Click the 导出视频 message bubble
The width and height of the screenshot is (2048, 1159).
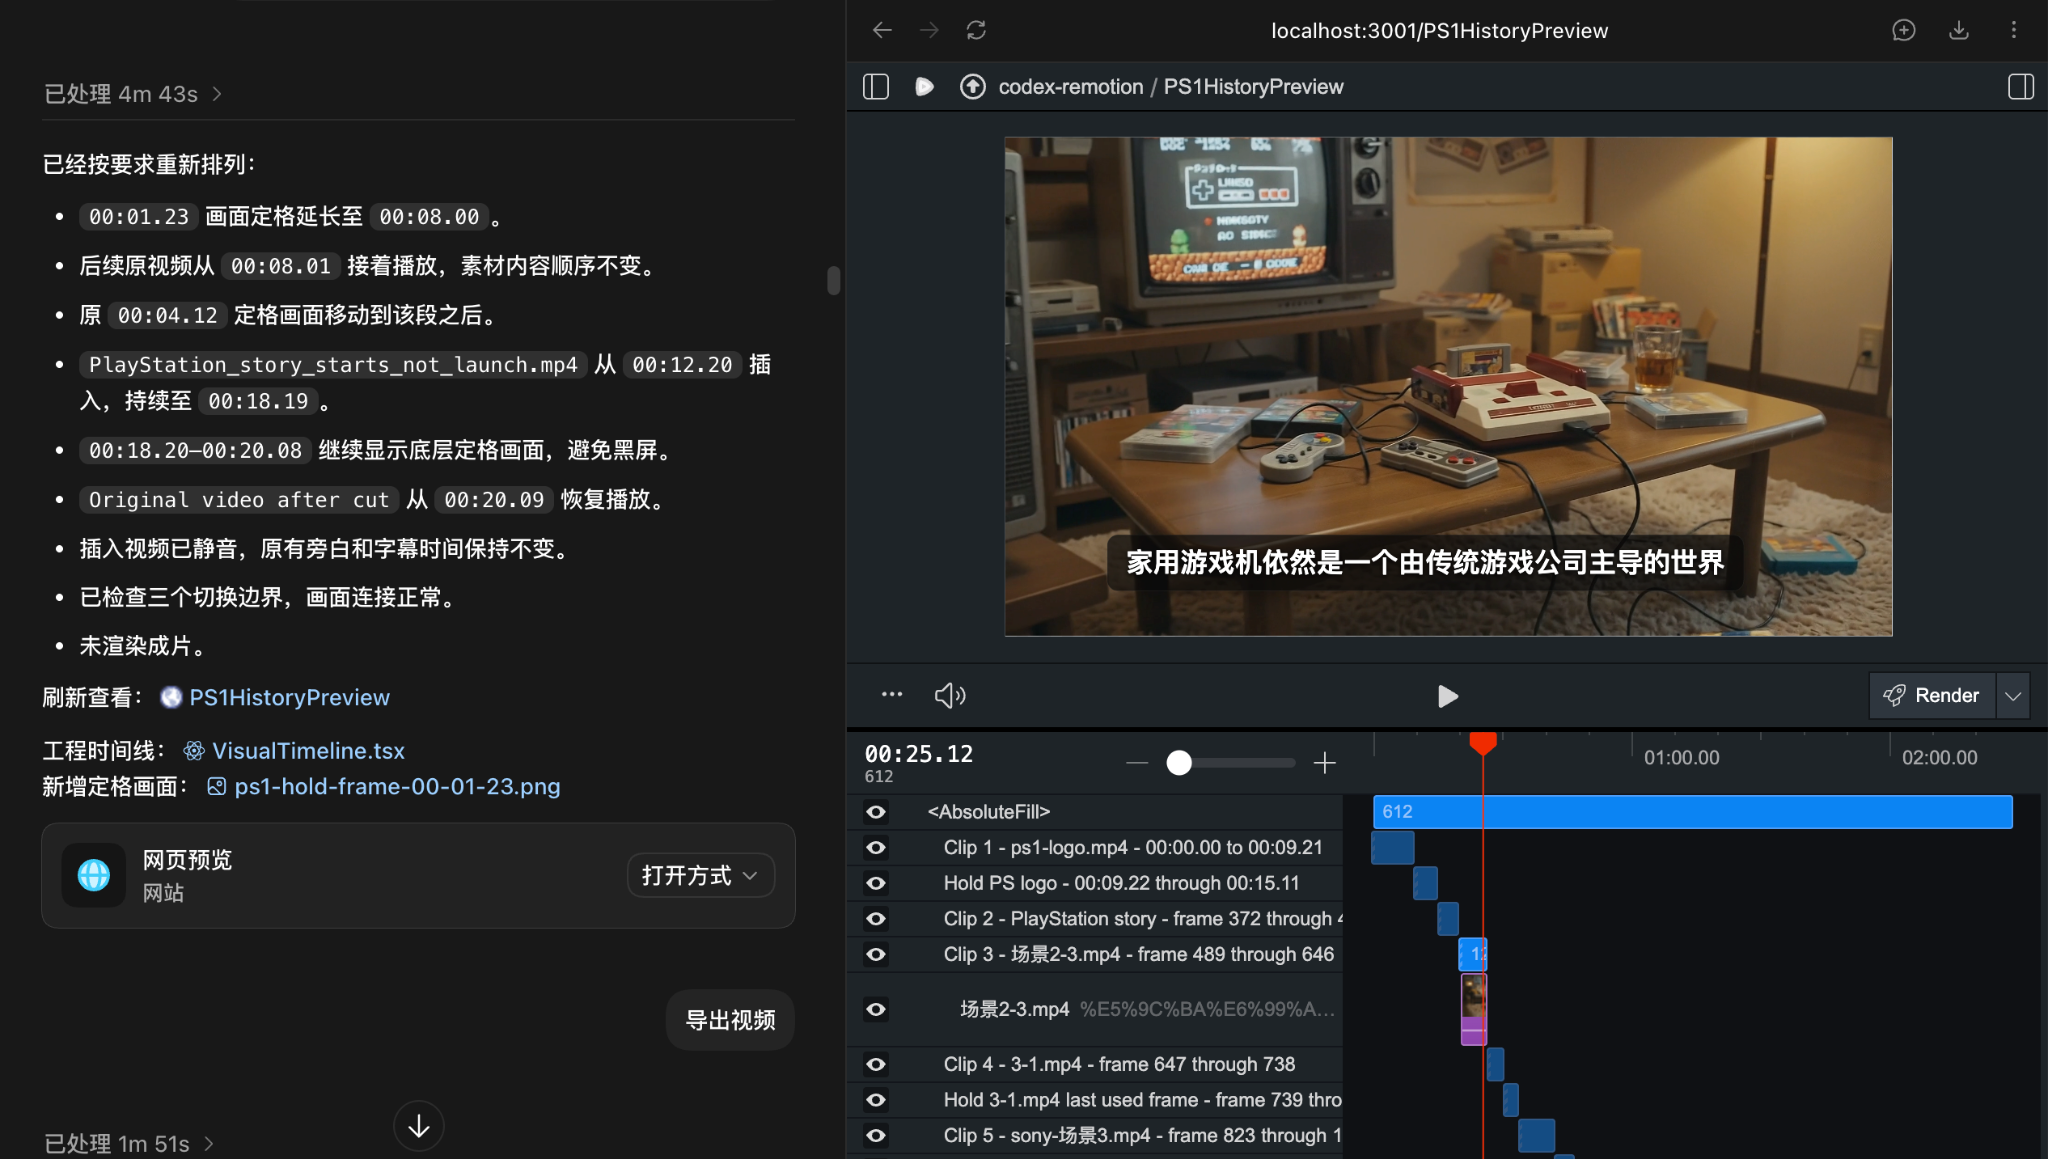coord(730,1020)
